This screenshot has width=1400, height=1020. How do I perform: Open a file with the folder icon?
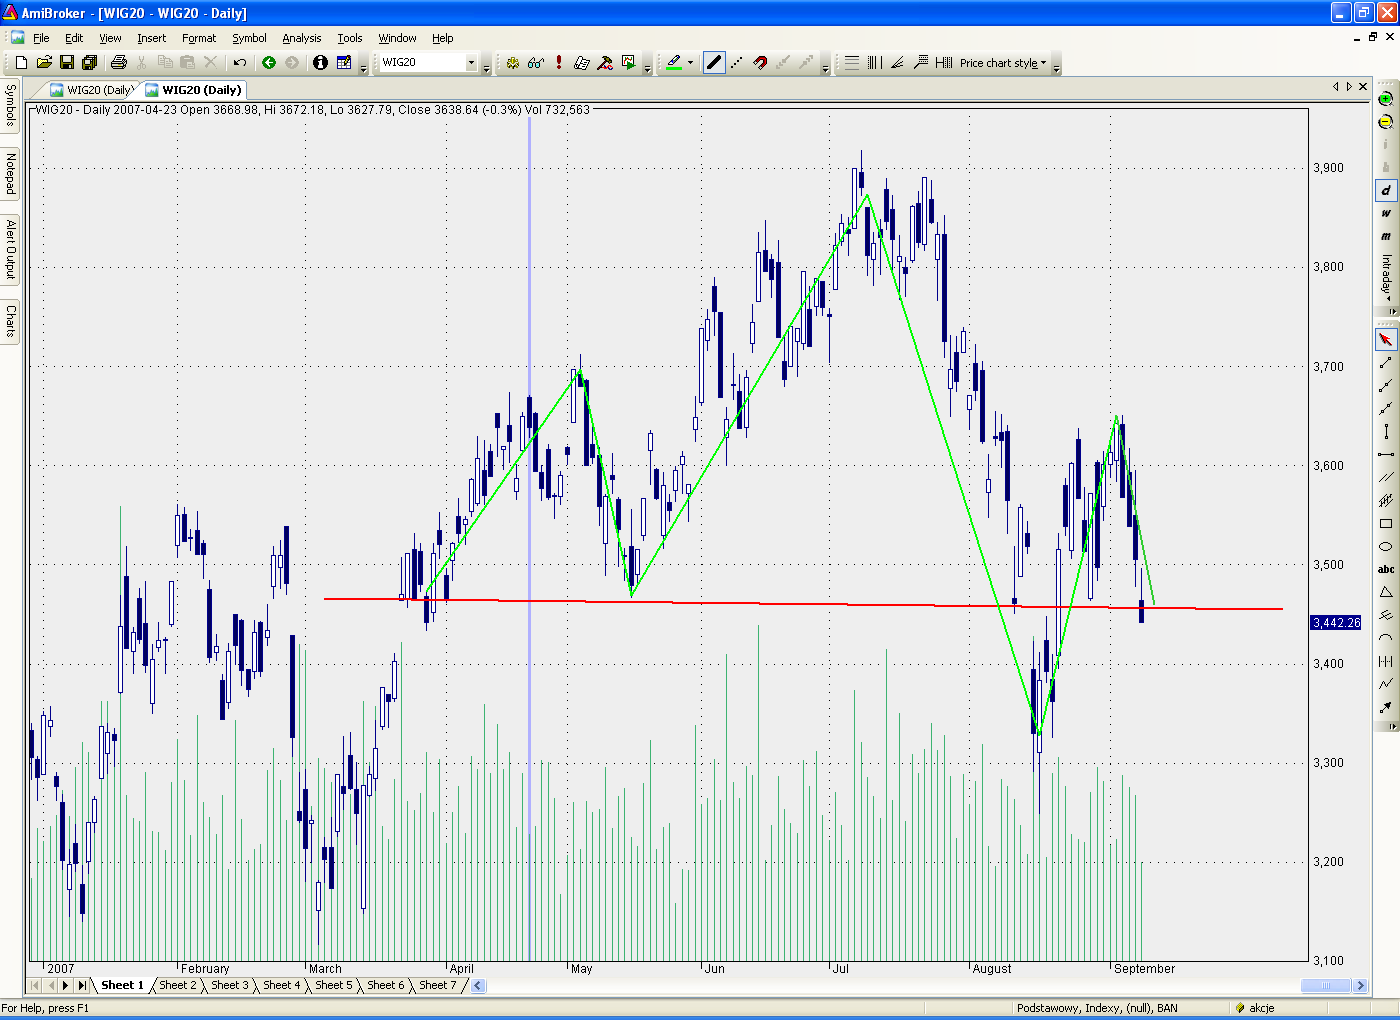click(x=44, y=63)
